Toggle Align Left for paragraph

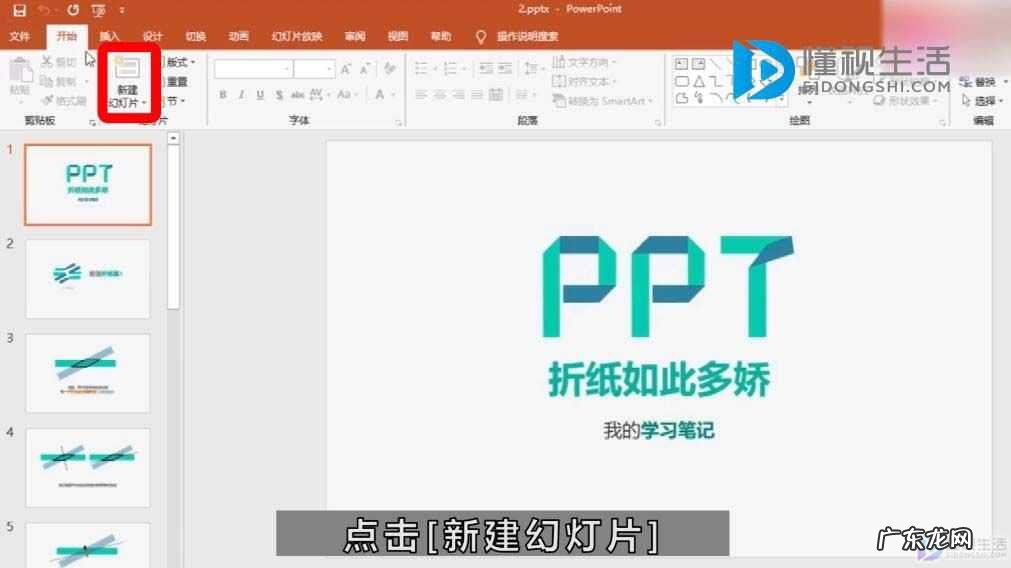coord(421,95)
